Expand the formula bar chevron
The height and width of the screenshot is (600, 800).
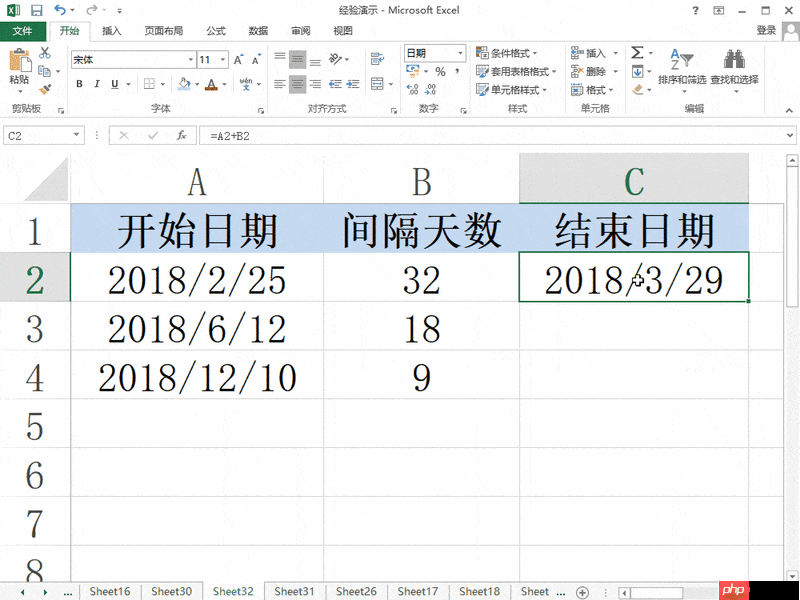[x=790, y=136]
